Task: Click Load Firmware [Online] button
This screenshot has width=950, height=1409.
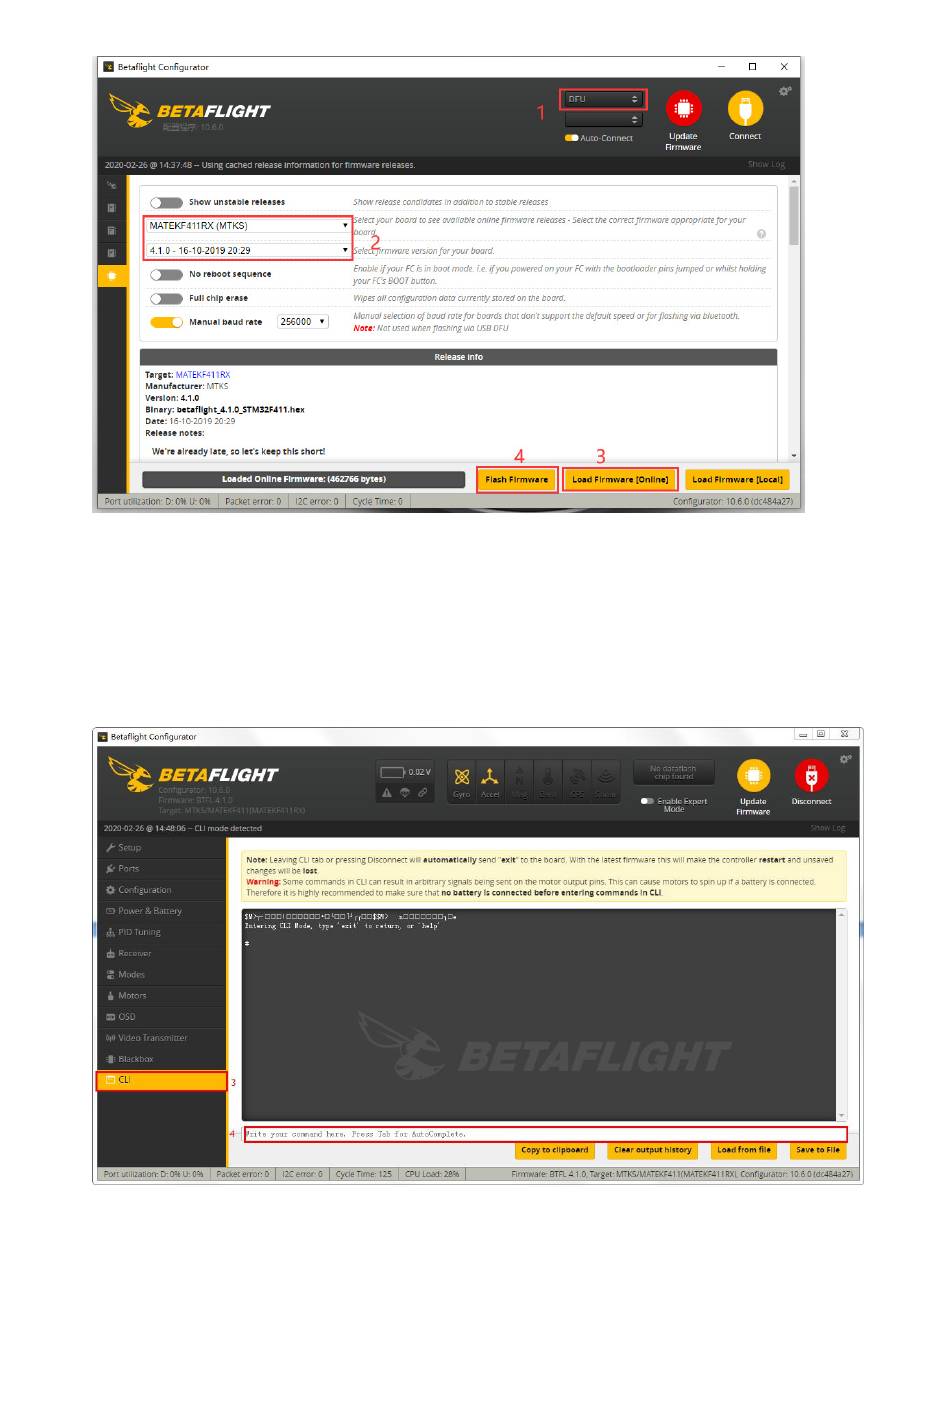Action: (620, 480)
